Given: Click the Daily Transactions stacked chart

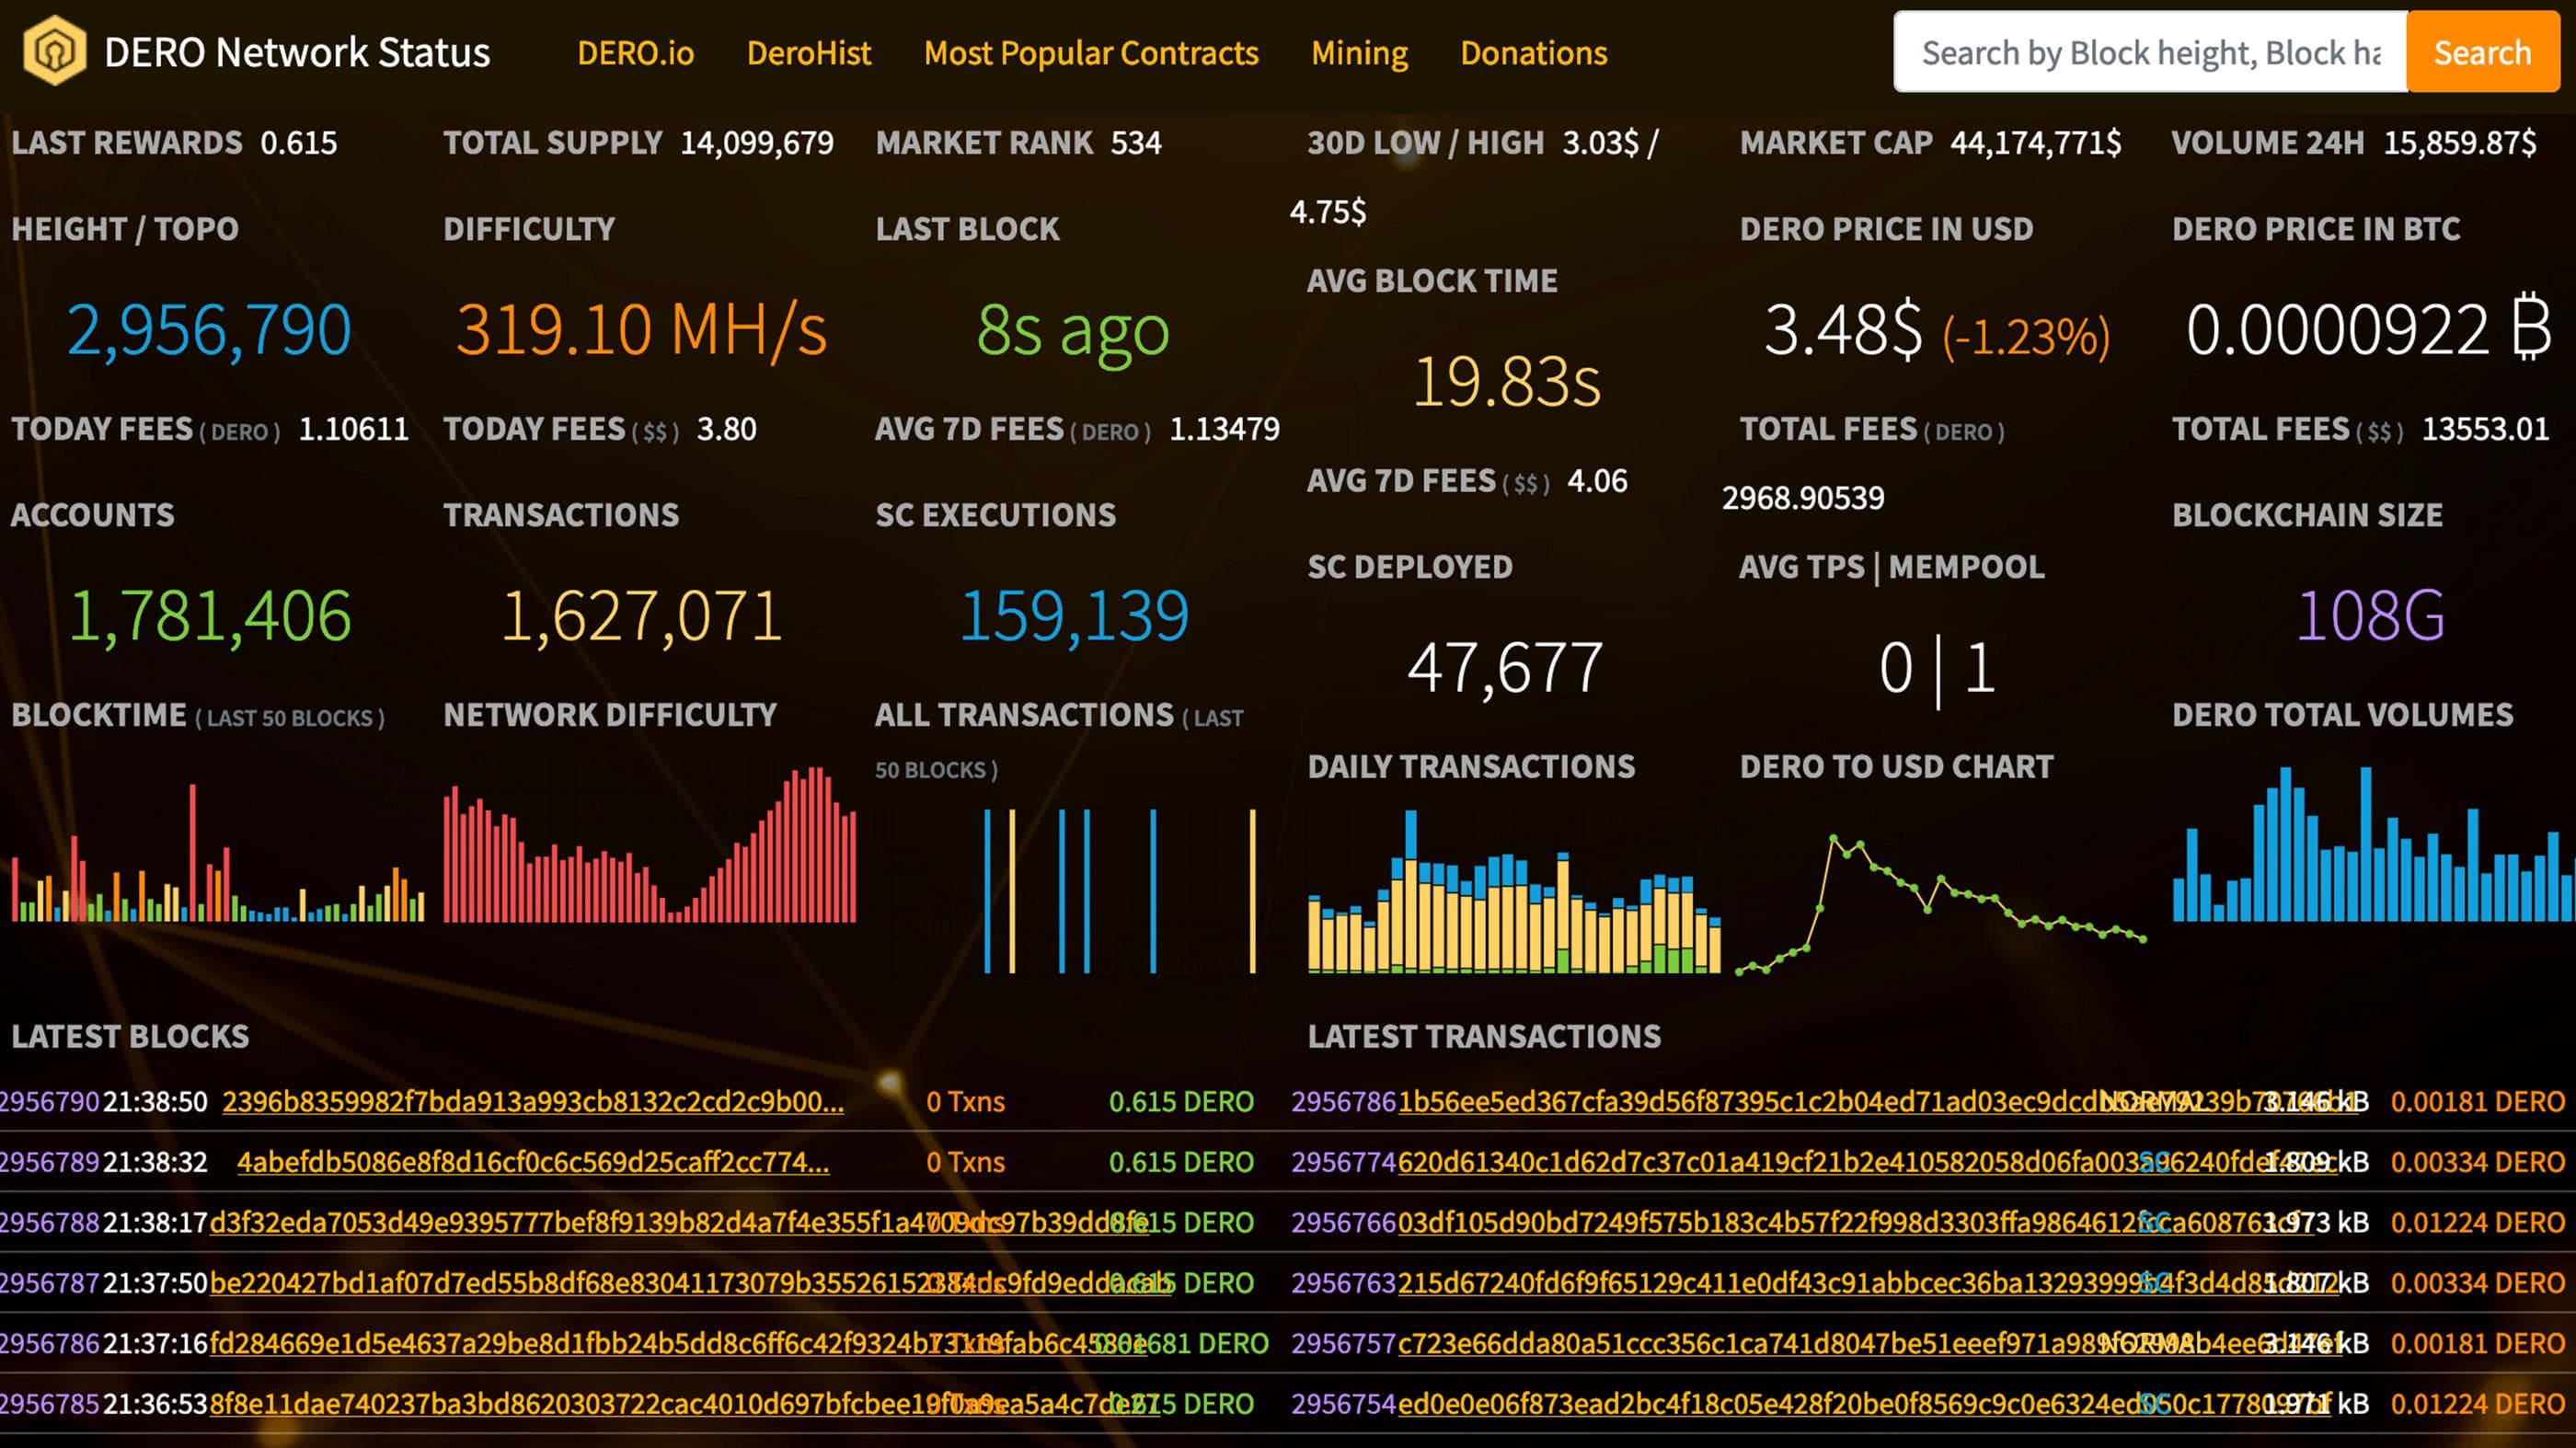Looking at the screenshot, I should click(1514, 890).
